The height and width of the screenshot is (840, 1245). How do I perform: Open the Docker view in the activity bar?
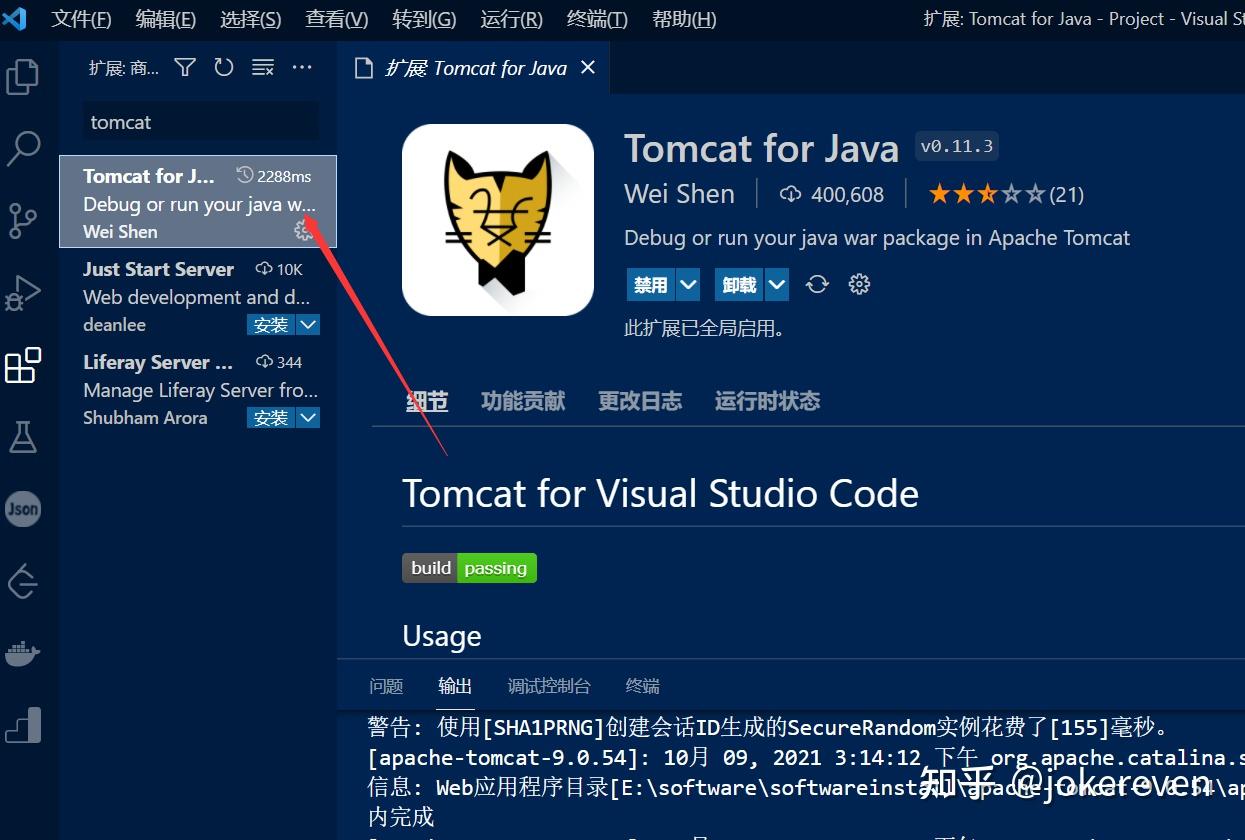(22, 653)
